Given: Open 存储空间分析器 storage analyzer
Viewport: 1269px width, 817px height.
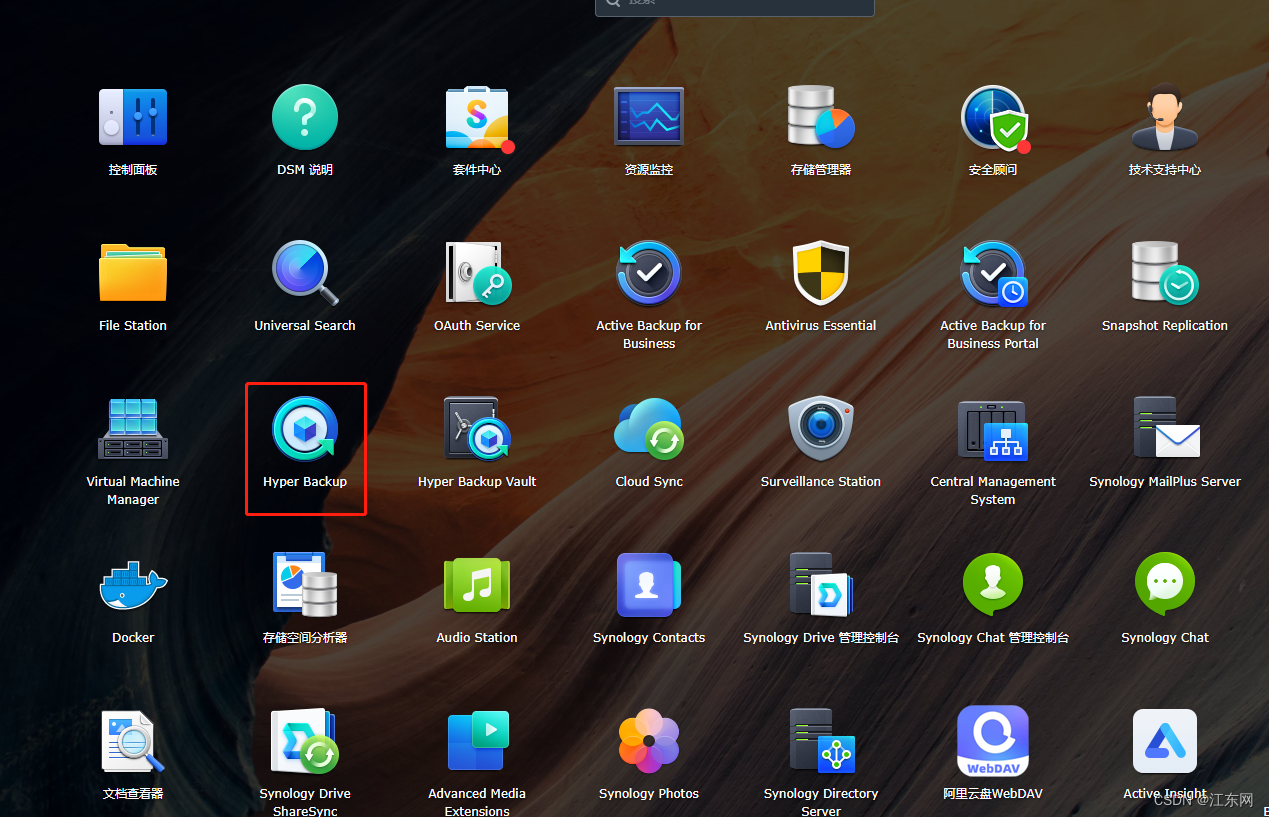Looking at the screenshot, I should click(x=305, y=585).
